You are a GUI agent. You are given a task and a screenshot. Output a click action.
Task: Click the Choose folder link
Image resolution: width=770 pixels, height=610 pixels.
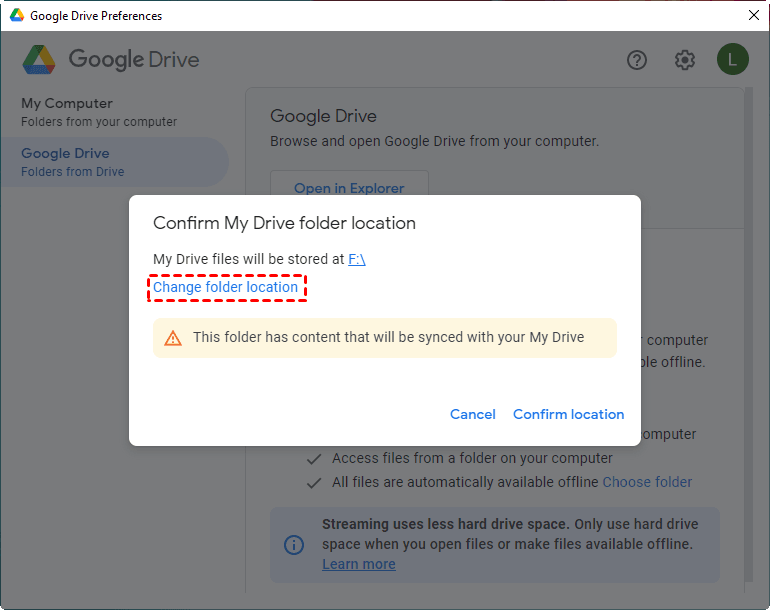tap(647, 482)
